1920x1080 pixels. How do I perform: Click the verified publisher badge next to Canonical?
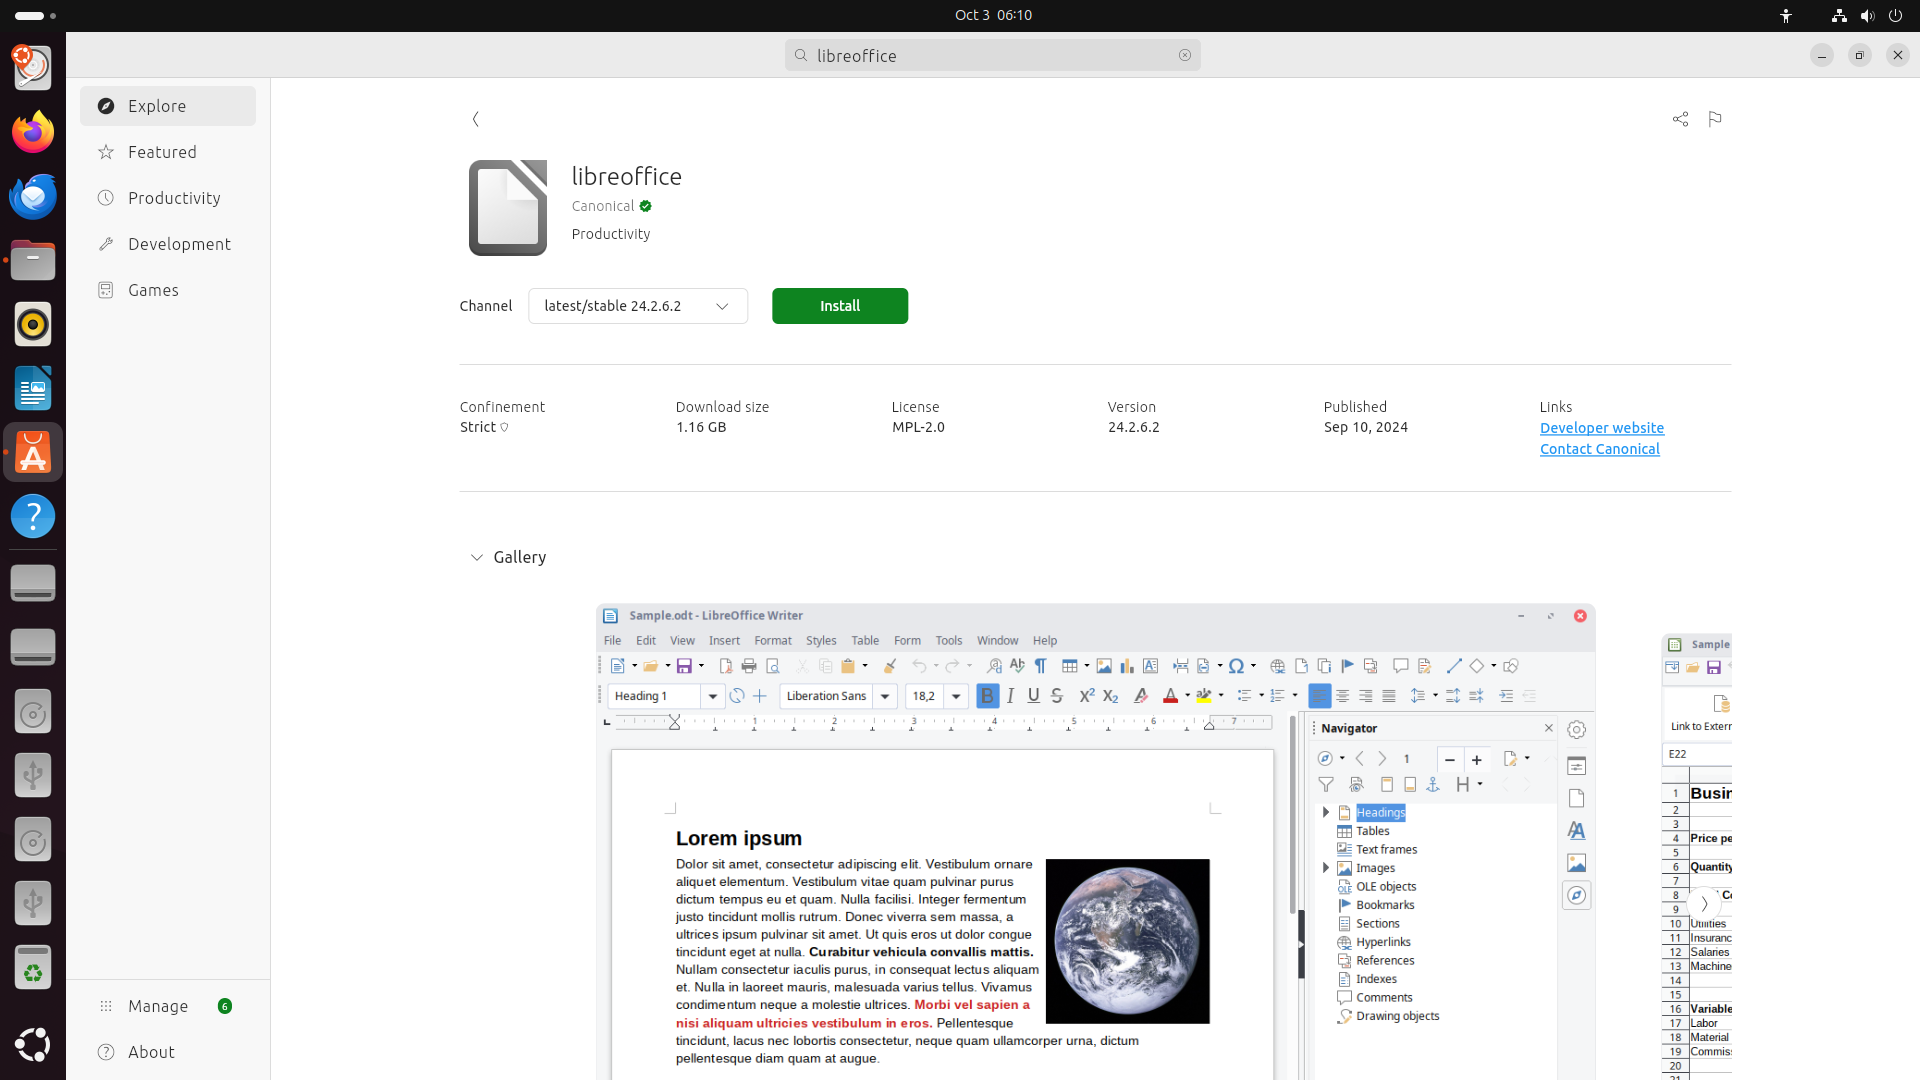646,206
